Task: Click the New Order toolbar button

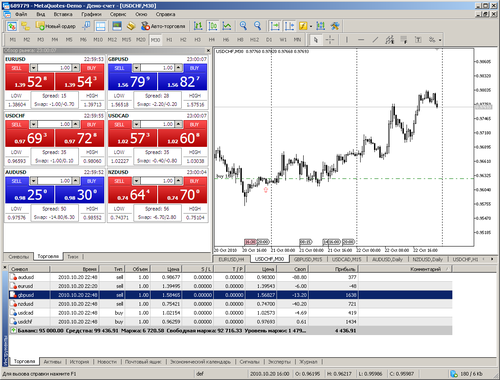Action: coord(56,26)
